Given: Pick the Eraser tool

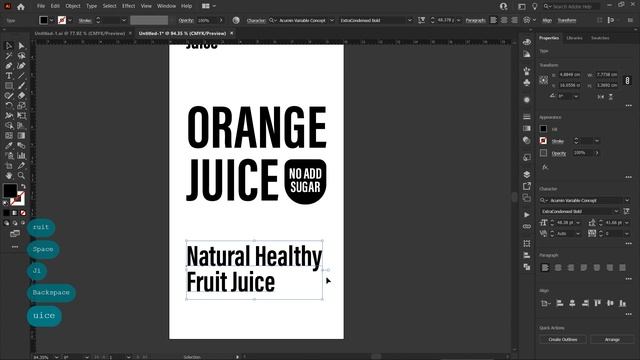Looking at the screenshot, I should click(21, 96).
